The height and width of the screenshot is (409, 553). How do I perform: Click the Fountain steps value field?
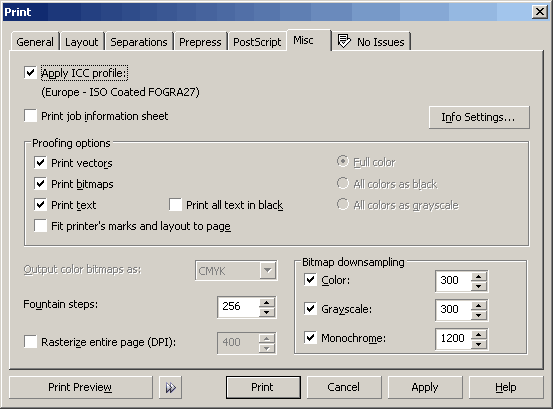tap(238, 307)
